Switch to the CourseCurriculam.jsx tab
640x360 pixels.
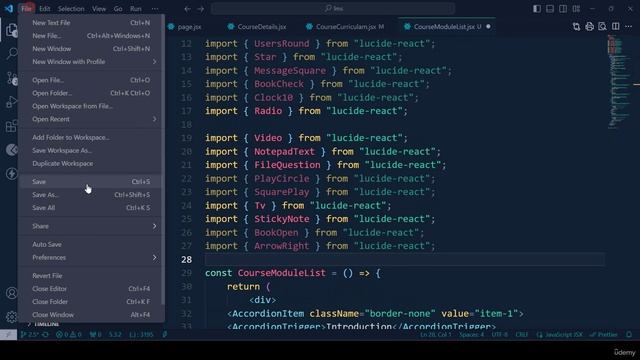[345, 27]
